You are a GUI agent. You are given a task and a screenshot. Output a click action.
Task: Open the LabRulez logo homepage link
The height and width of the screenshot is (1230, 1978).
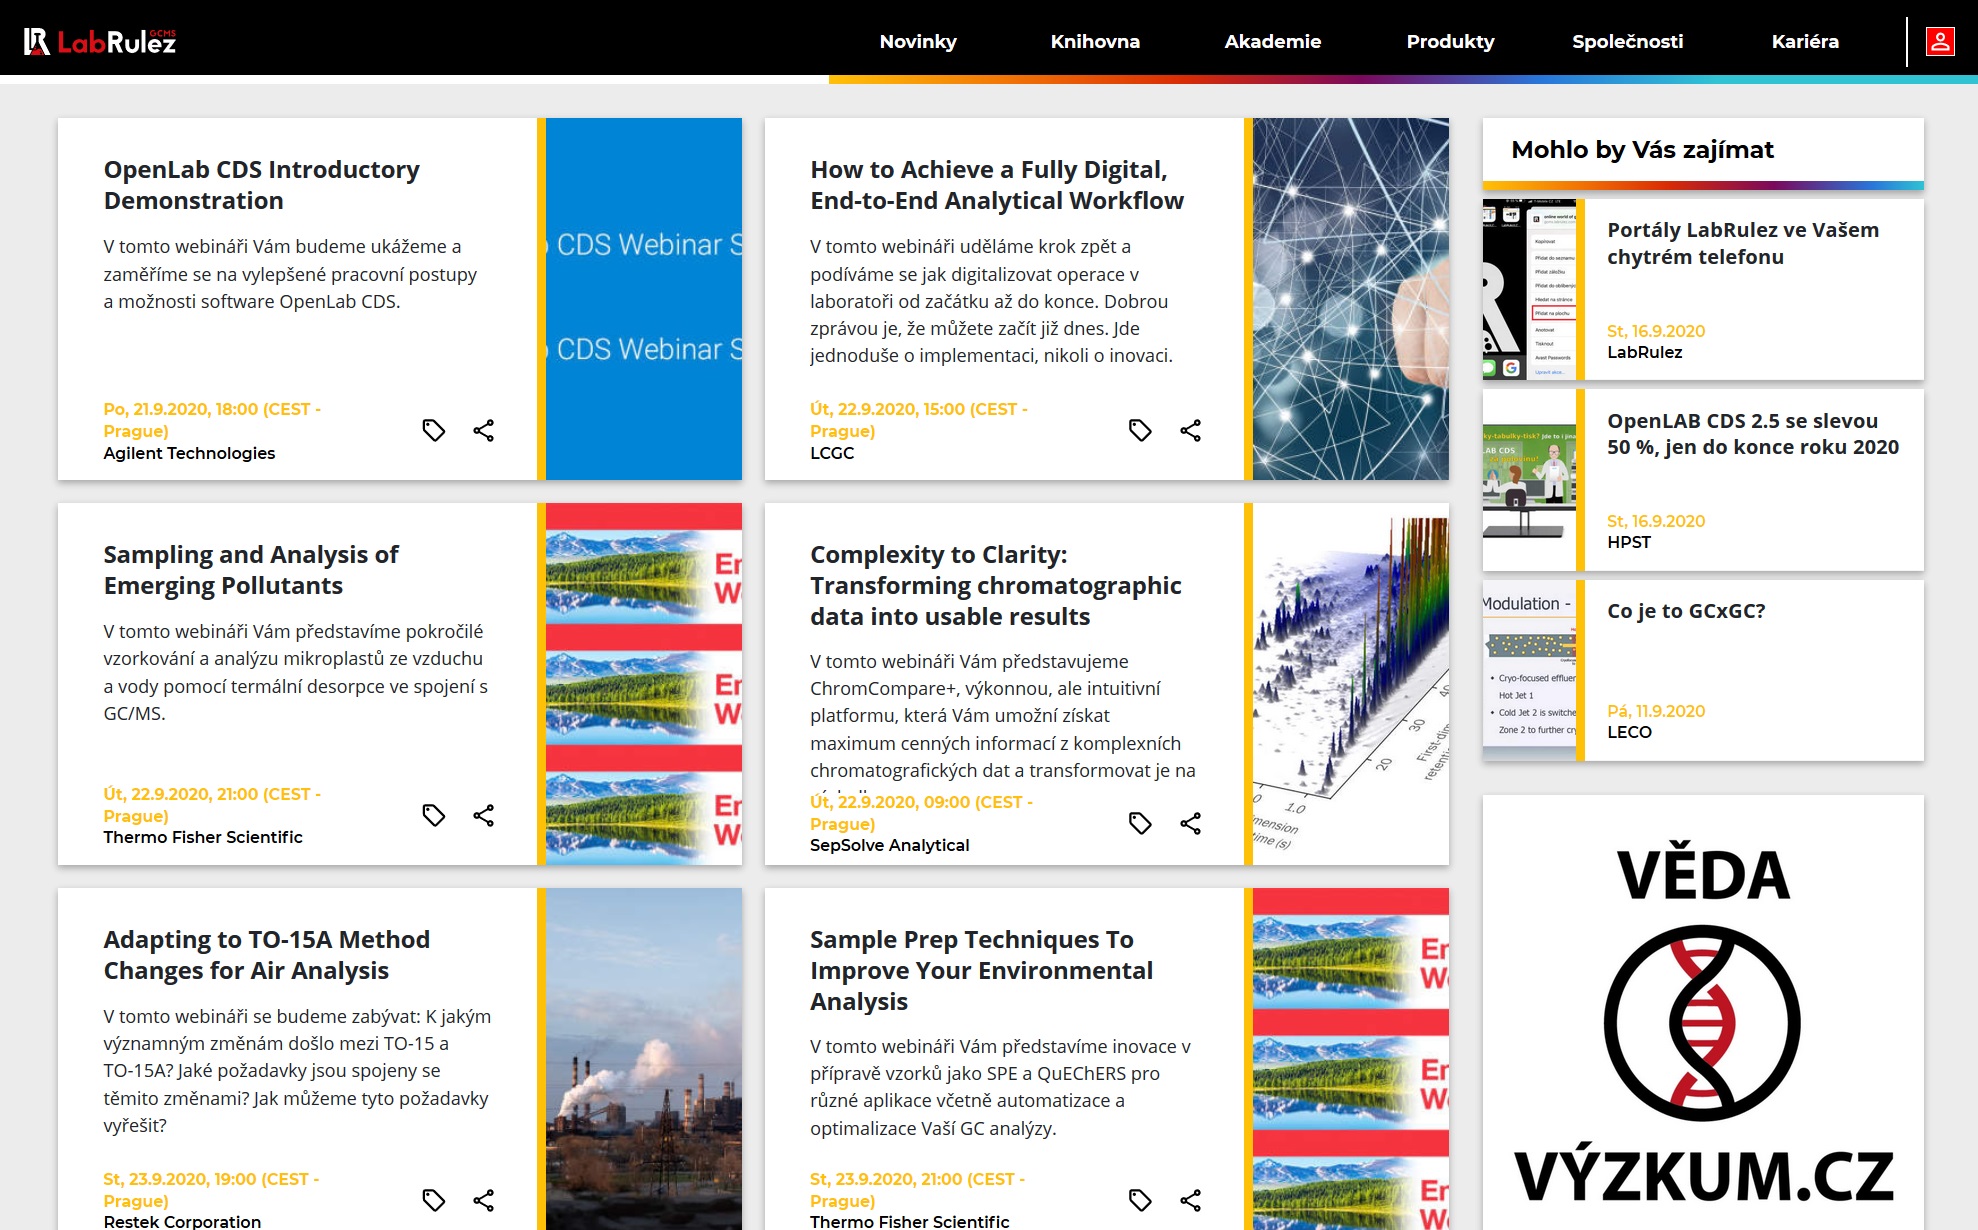[x=100, y=41]
